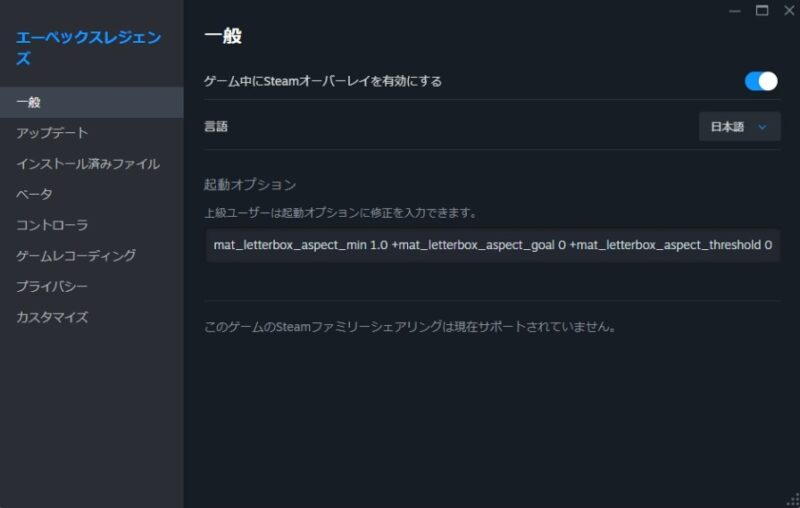Maximize the properties window
Image resolution: width=800 pixels, height=508 pixels.
(762, 10)
